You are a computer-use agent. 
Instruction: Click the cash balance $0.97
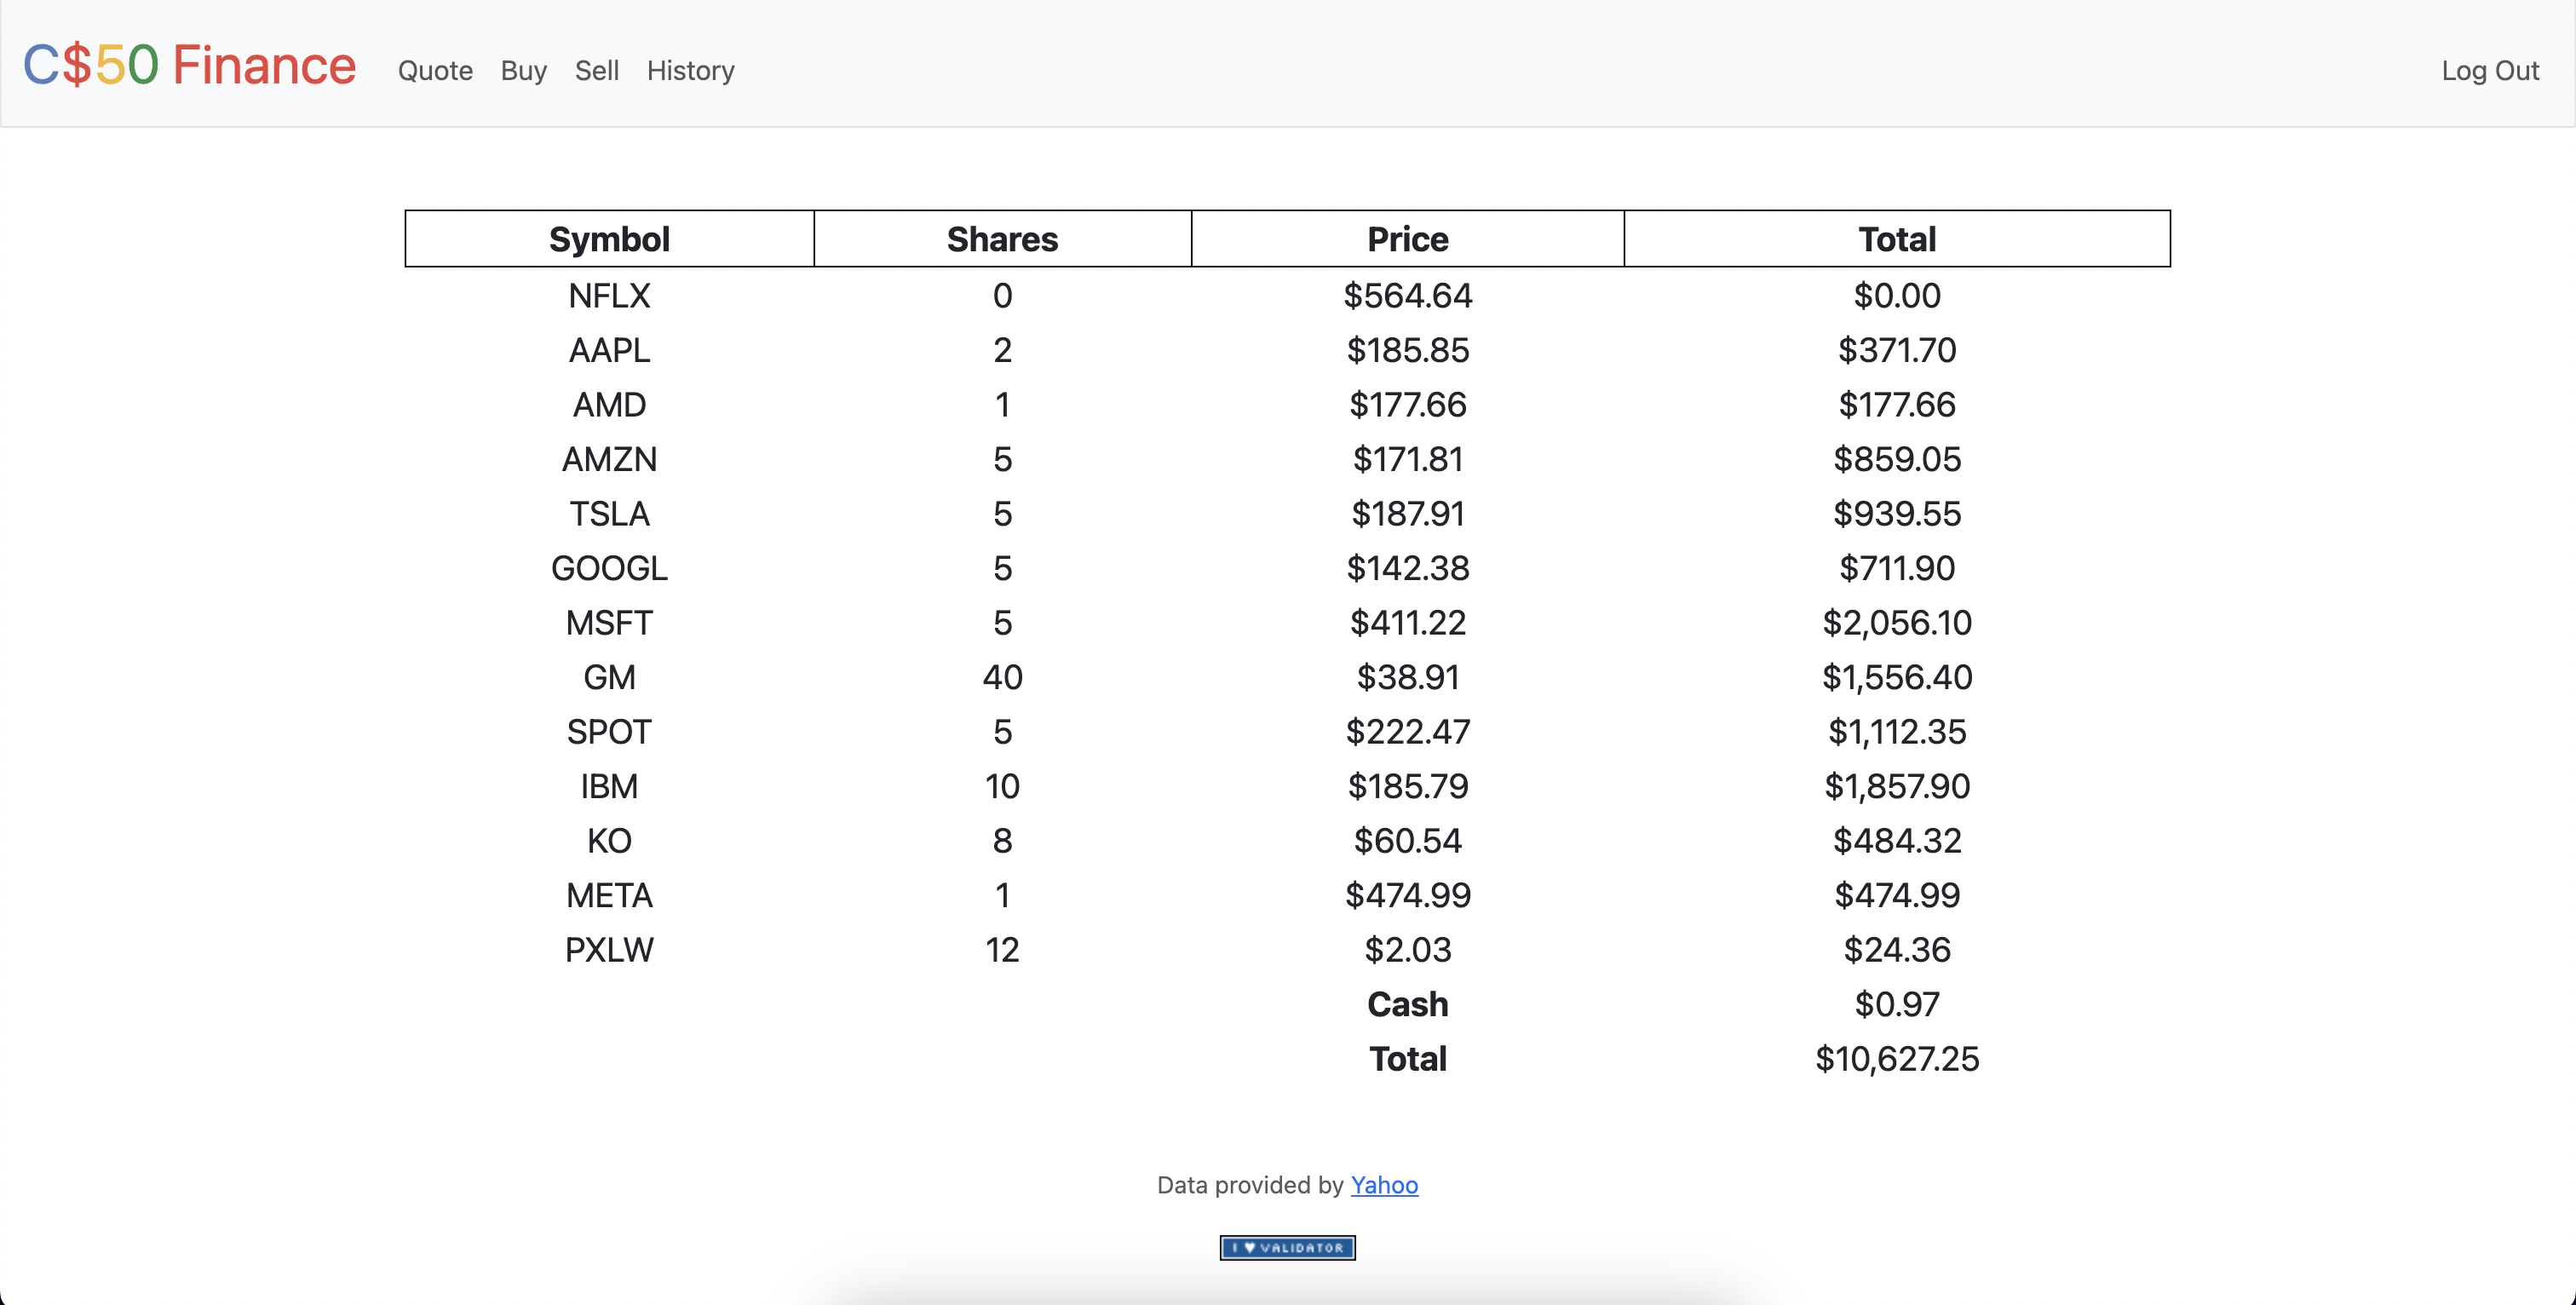click(1896, 1004)
